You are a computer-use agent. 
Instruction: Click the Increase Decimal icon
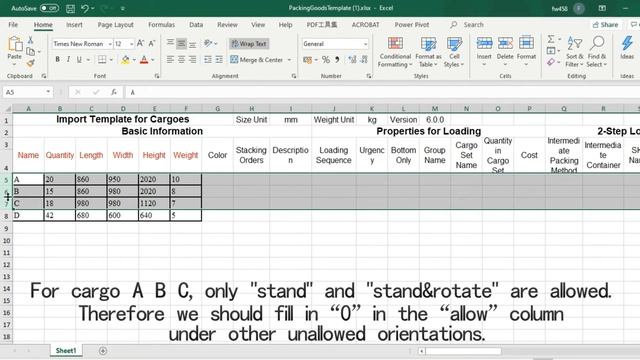(x=352, y=60)
